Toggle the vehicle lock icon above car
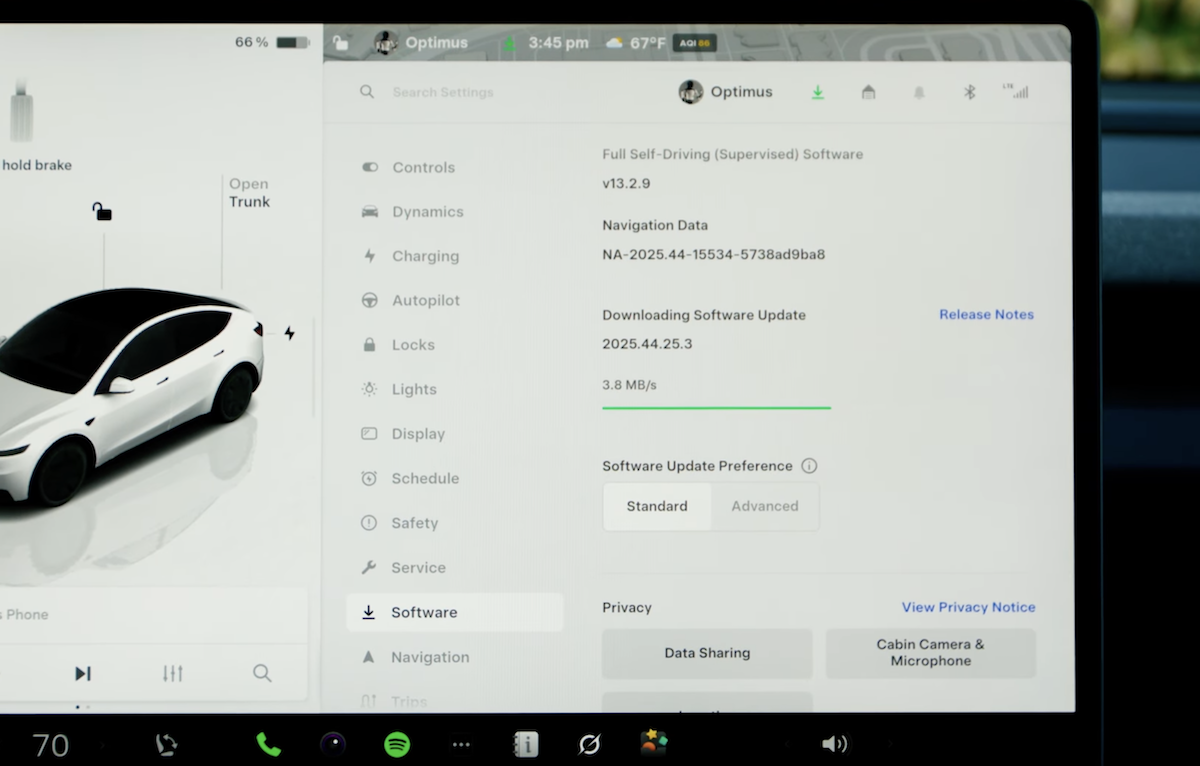Screen dimensions: 1200x766 pos(102,211)
